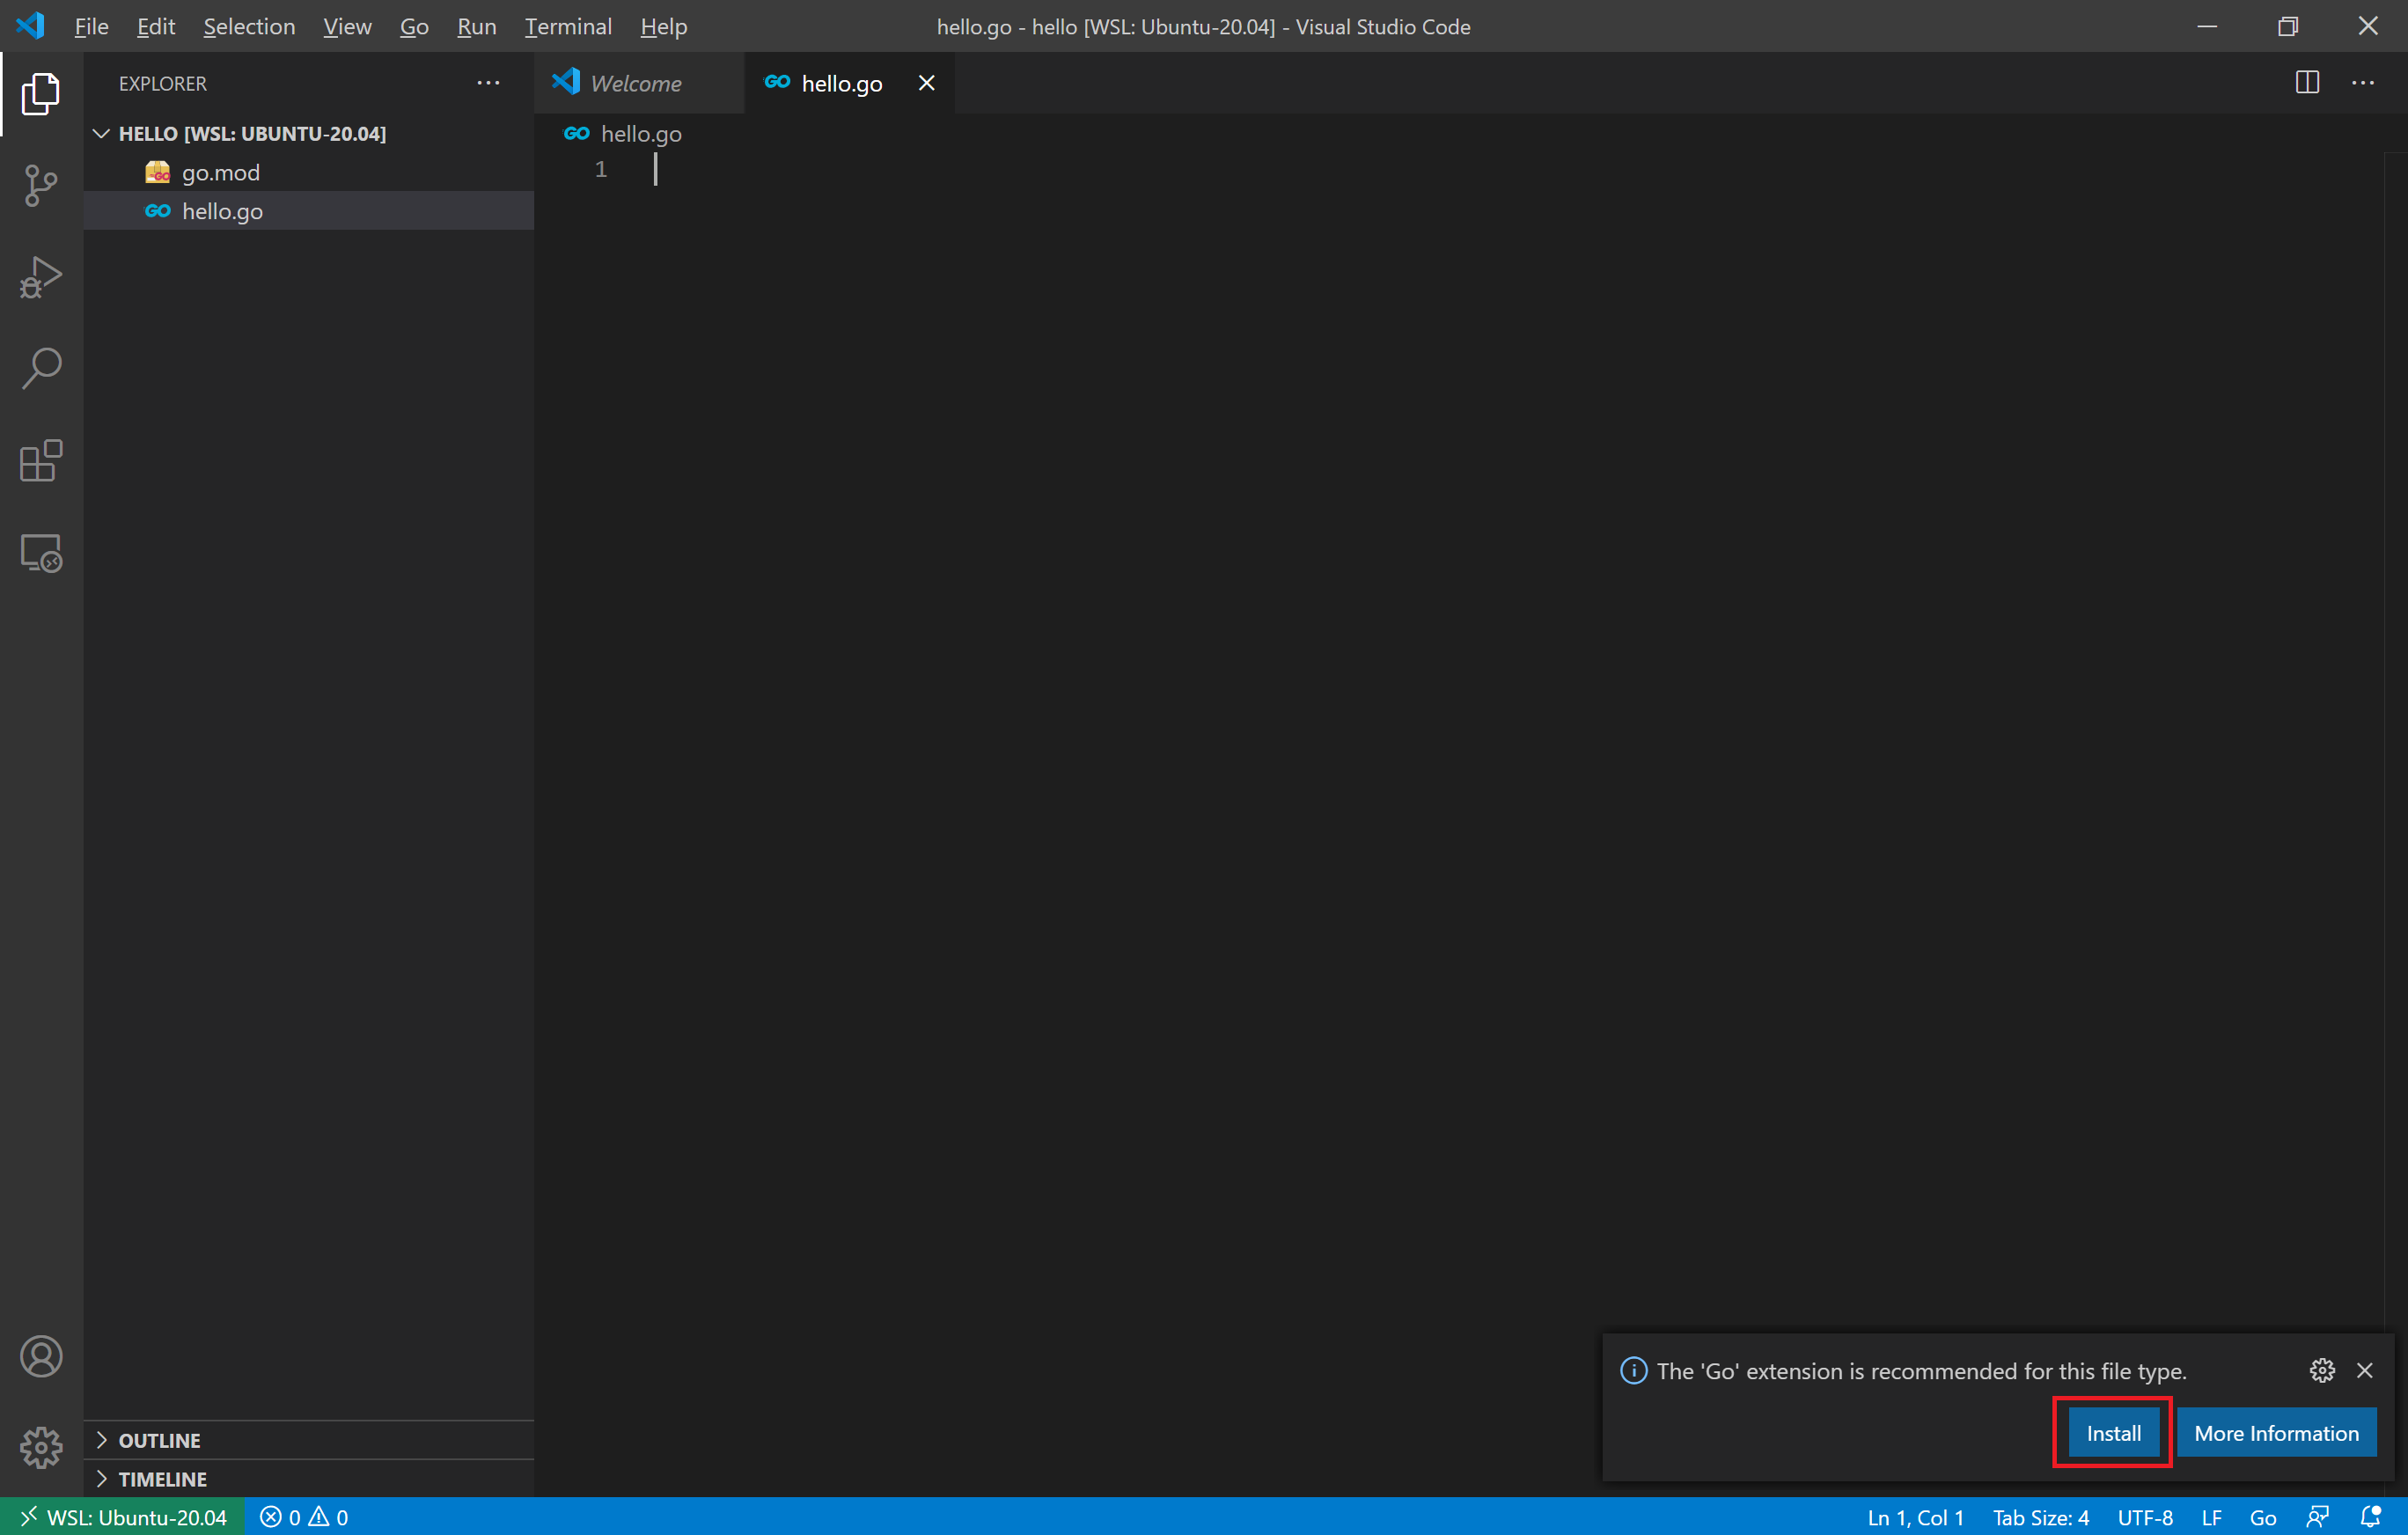Open the Terminal menu
The height and width of the screenshot is (1535, 2408).
tap(567, 26)
